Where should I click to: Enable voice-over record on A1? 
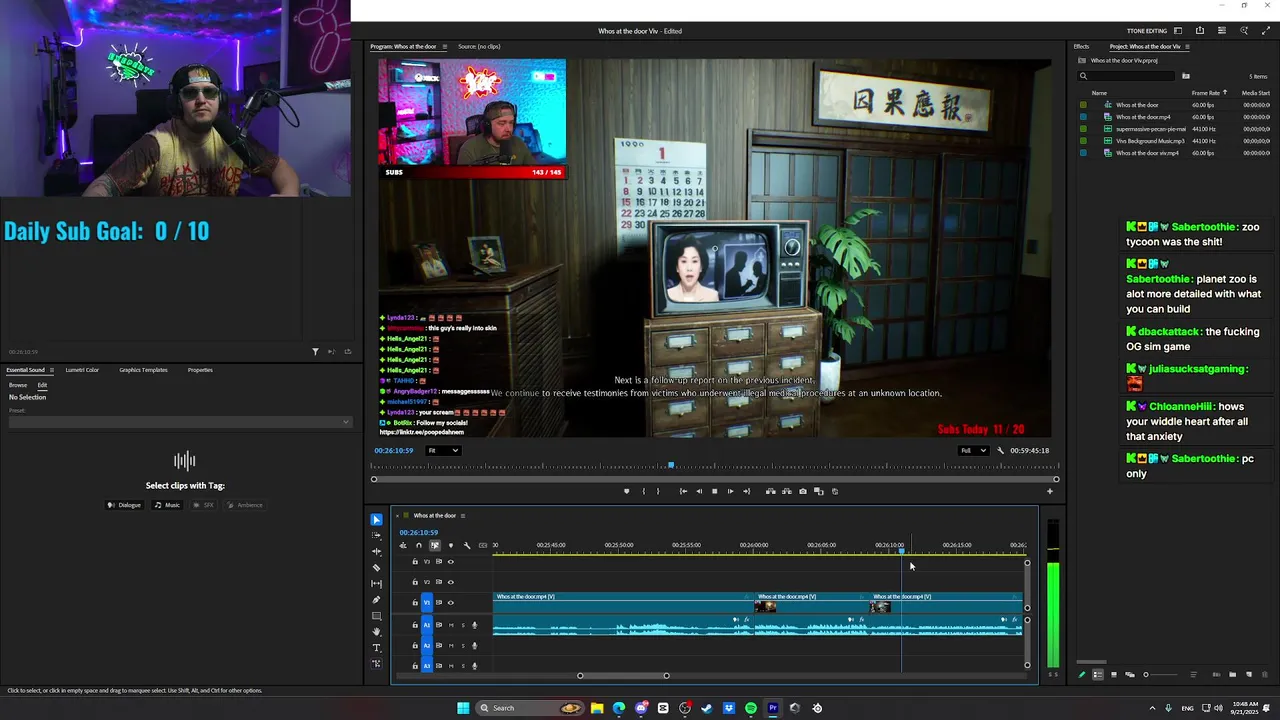click(474, 625)
